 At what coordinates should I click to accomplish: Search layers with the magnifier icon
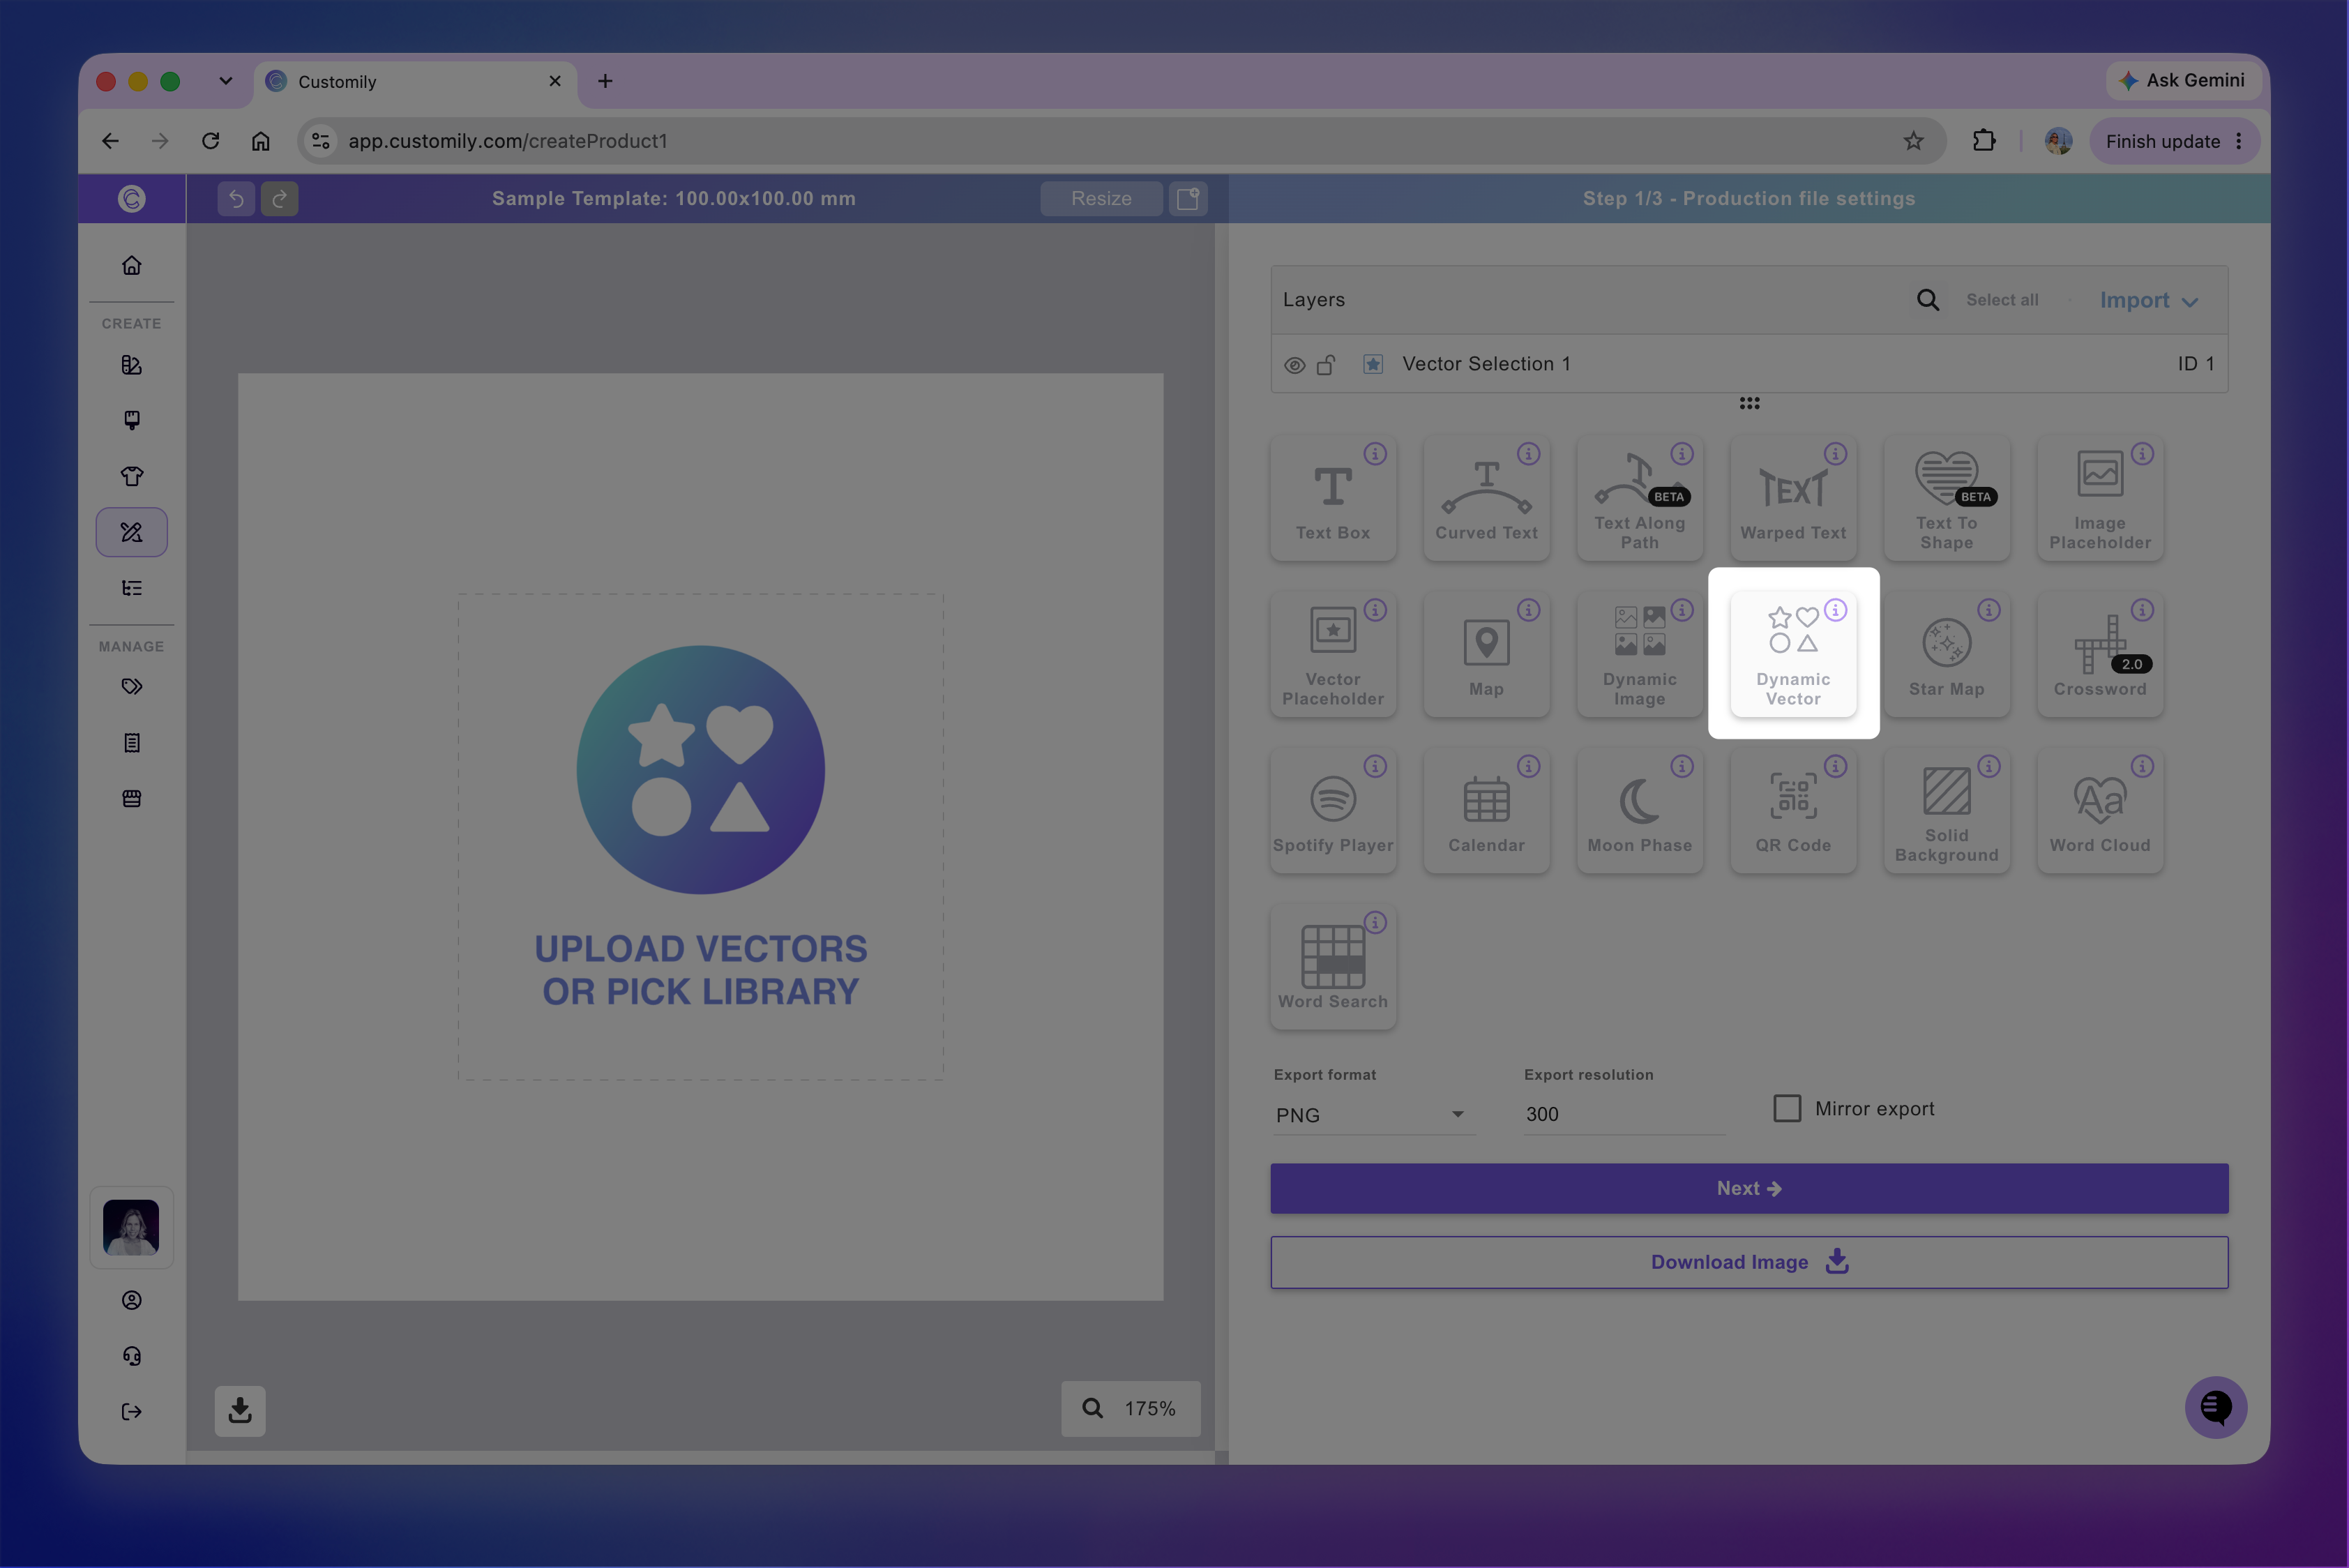click(x=1927, y=300)
